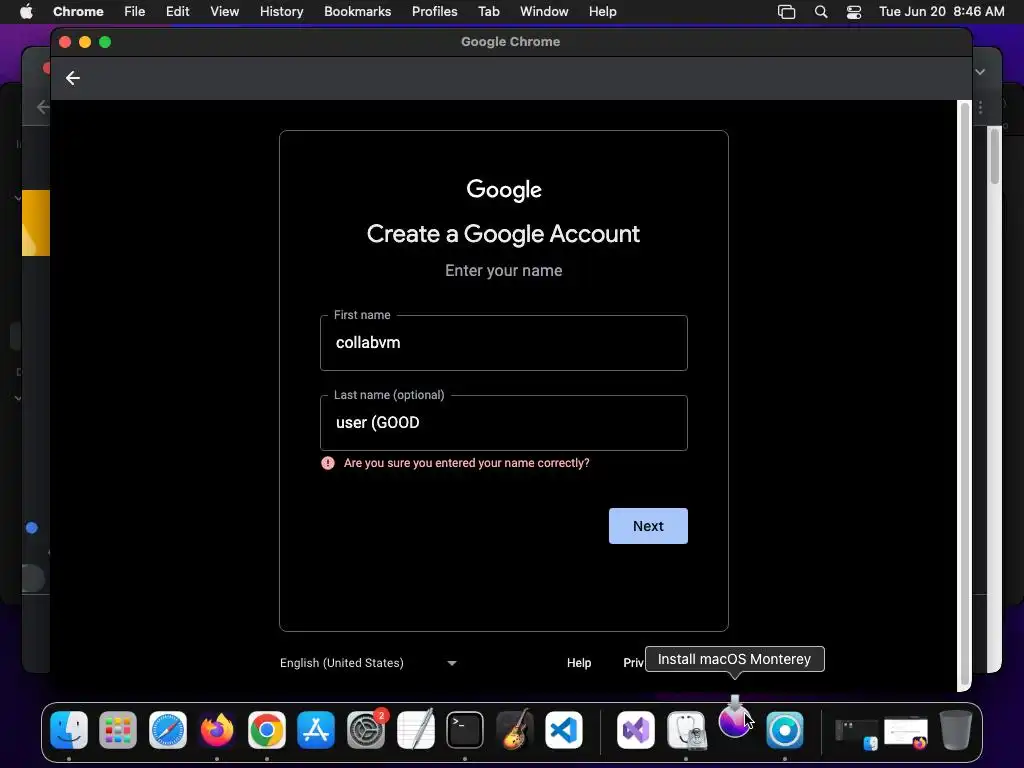
Task: Open the Bookmarks menu
Action: (357, 12)
